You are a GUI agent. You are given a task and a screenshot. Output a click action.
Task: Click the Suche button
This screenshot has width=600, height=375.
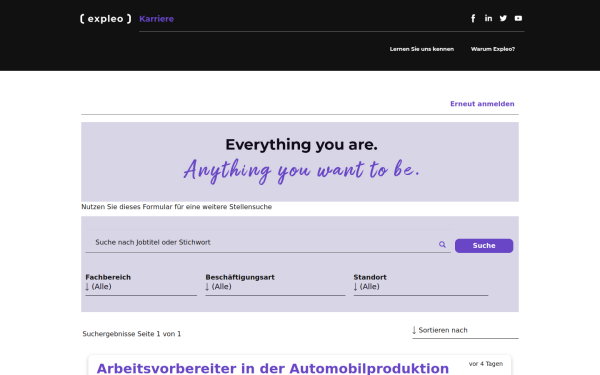point(484,246)
